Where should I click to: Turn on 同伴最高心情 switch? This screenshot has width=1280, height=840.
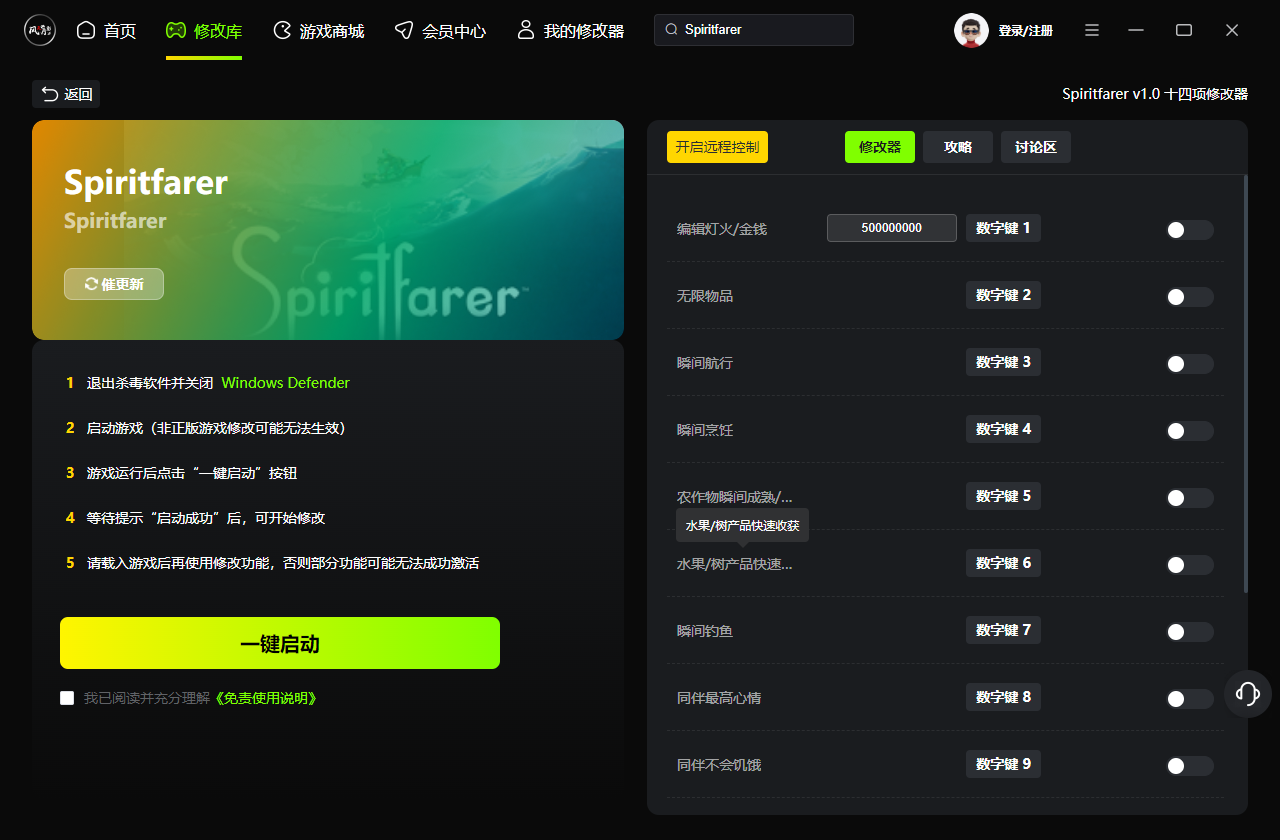click(x=1189, y=699)
